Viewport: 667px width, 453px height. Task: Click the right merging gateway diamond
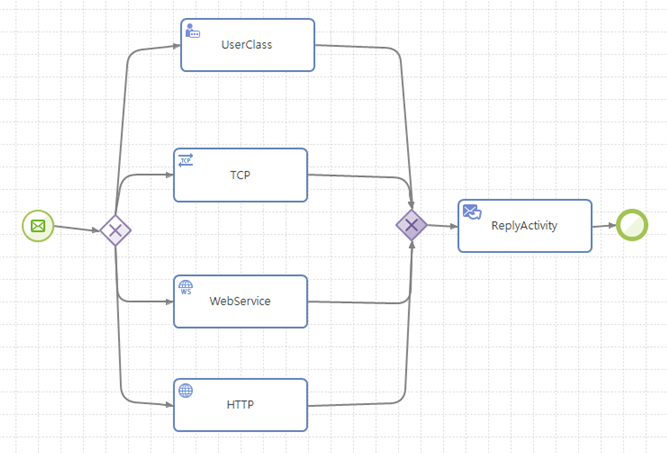click(x=412, y=224)
